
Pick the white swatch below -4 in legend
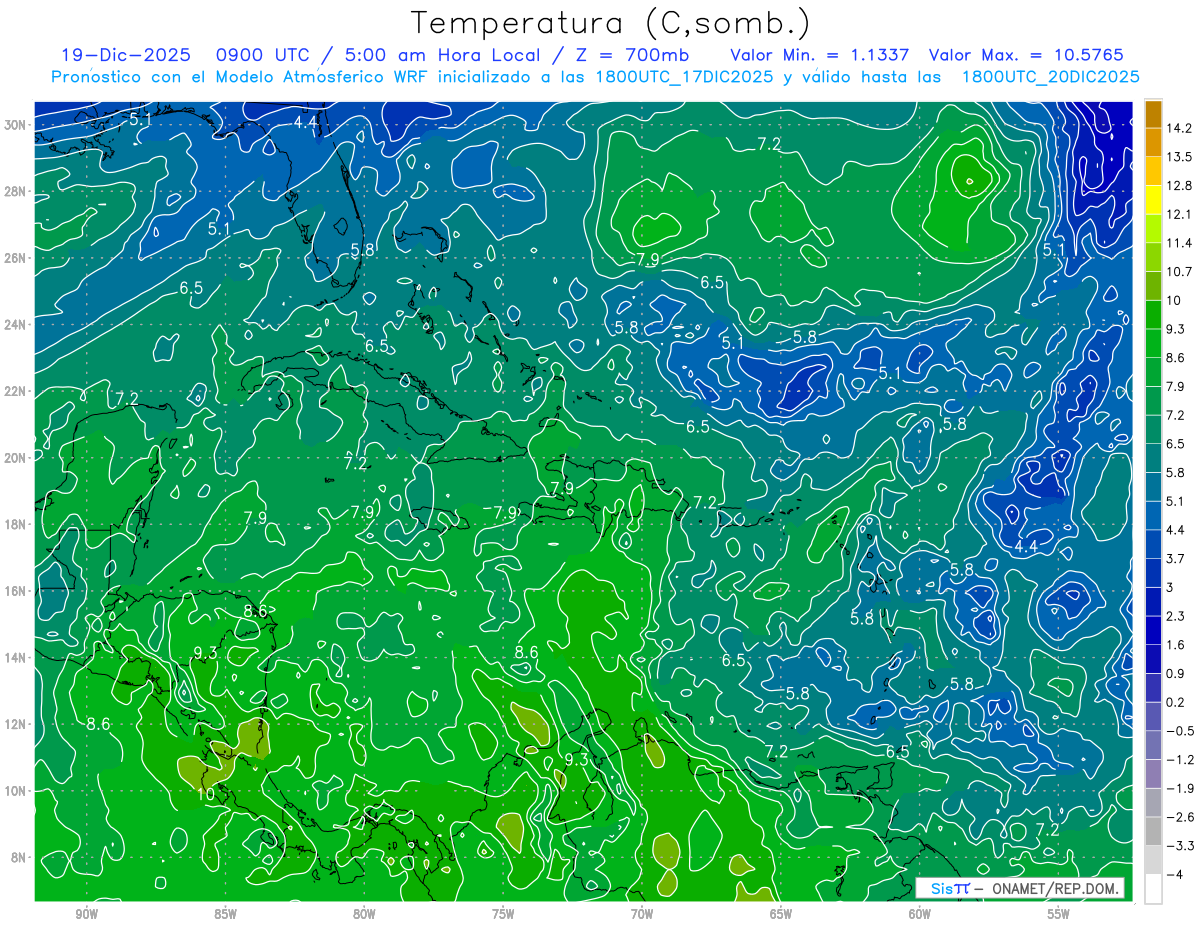1153,888
